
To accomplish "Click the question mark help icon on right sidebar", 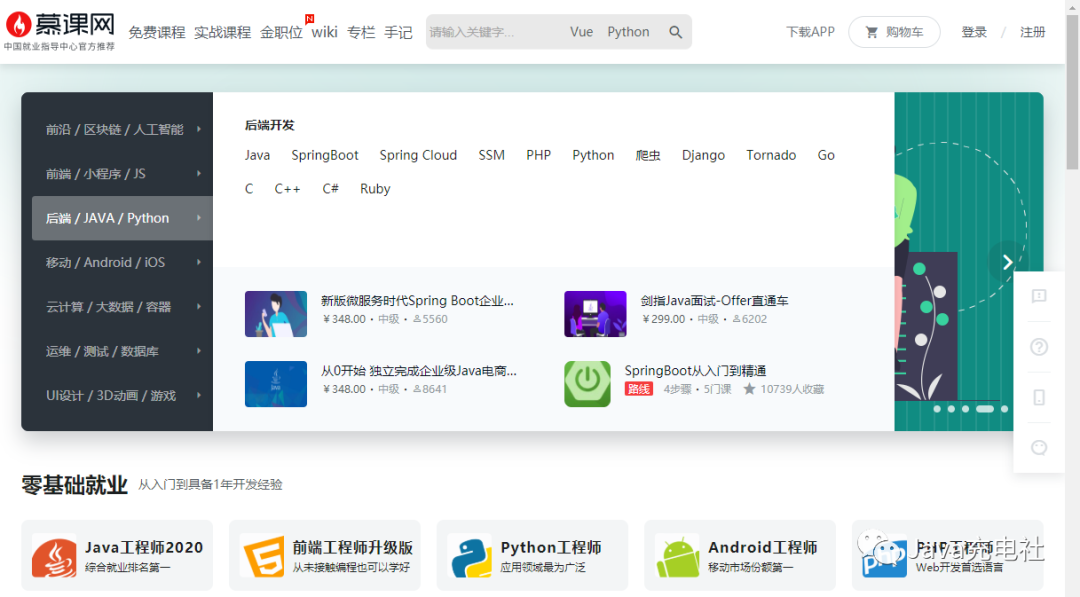I will click(1038, 347).
